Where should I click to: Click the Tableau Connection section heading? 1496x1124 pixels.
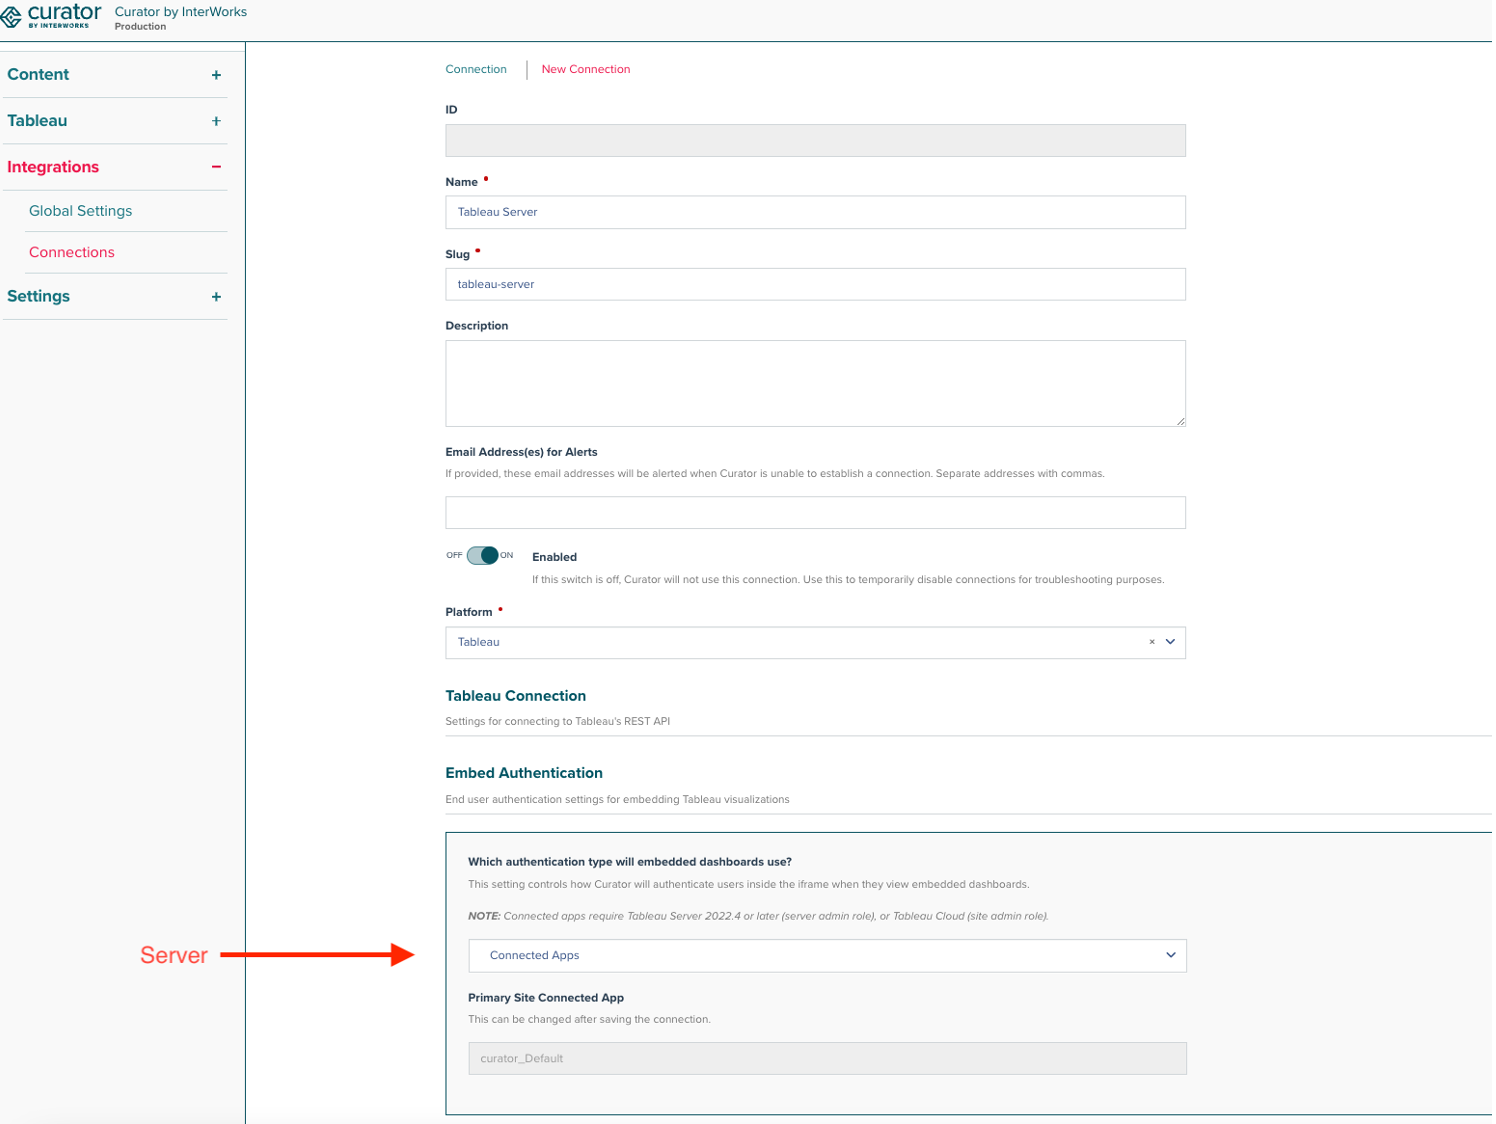pos(516,696)
